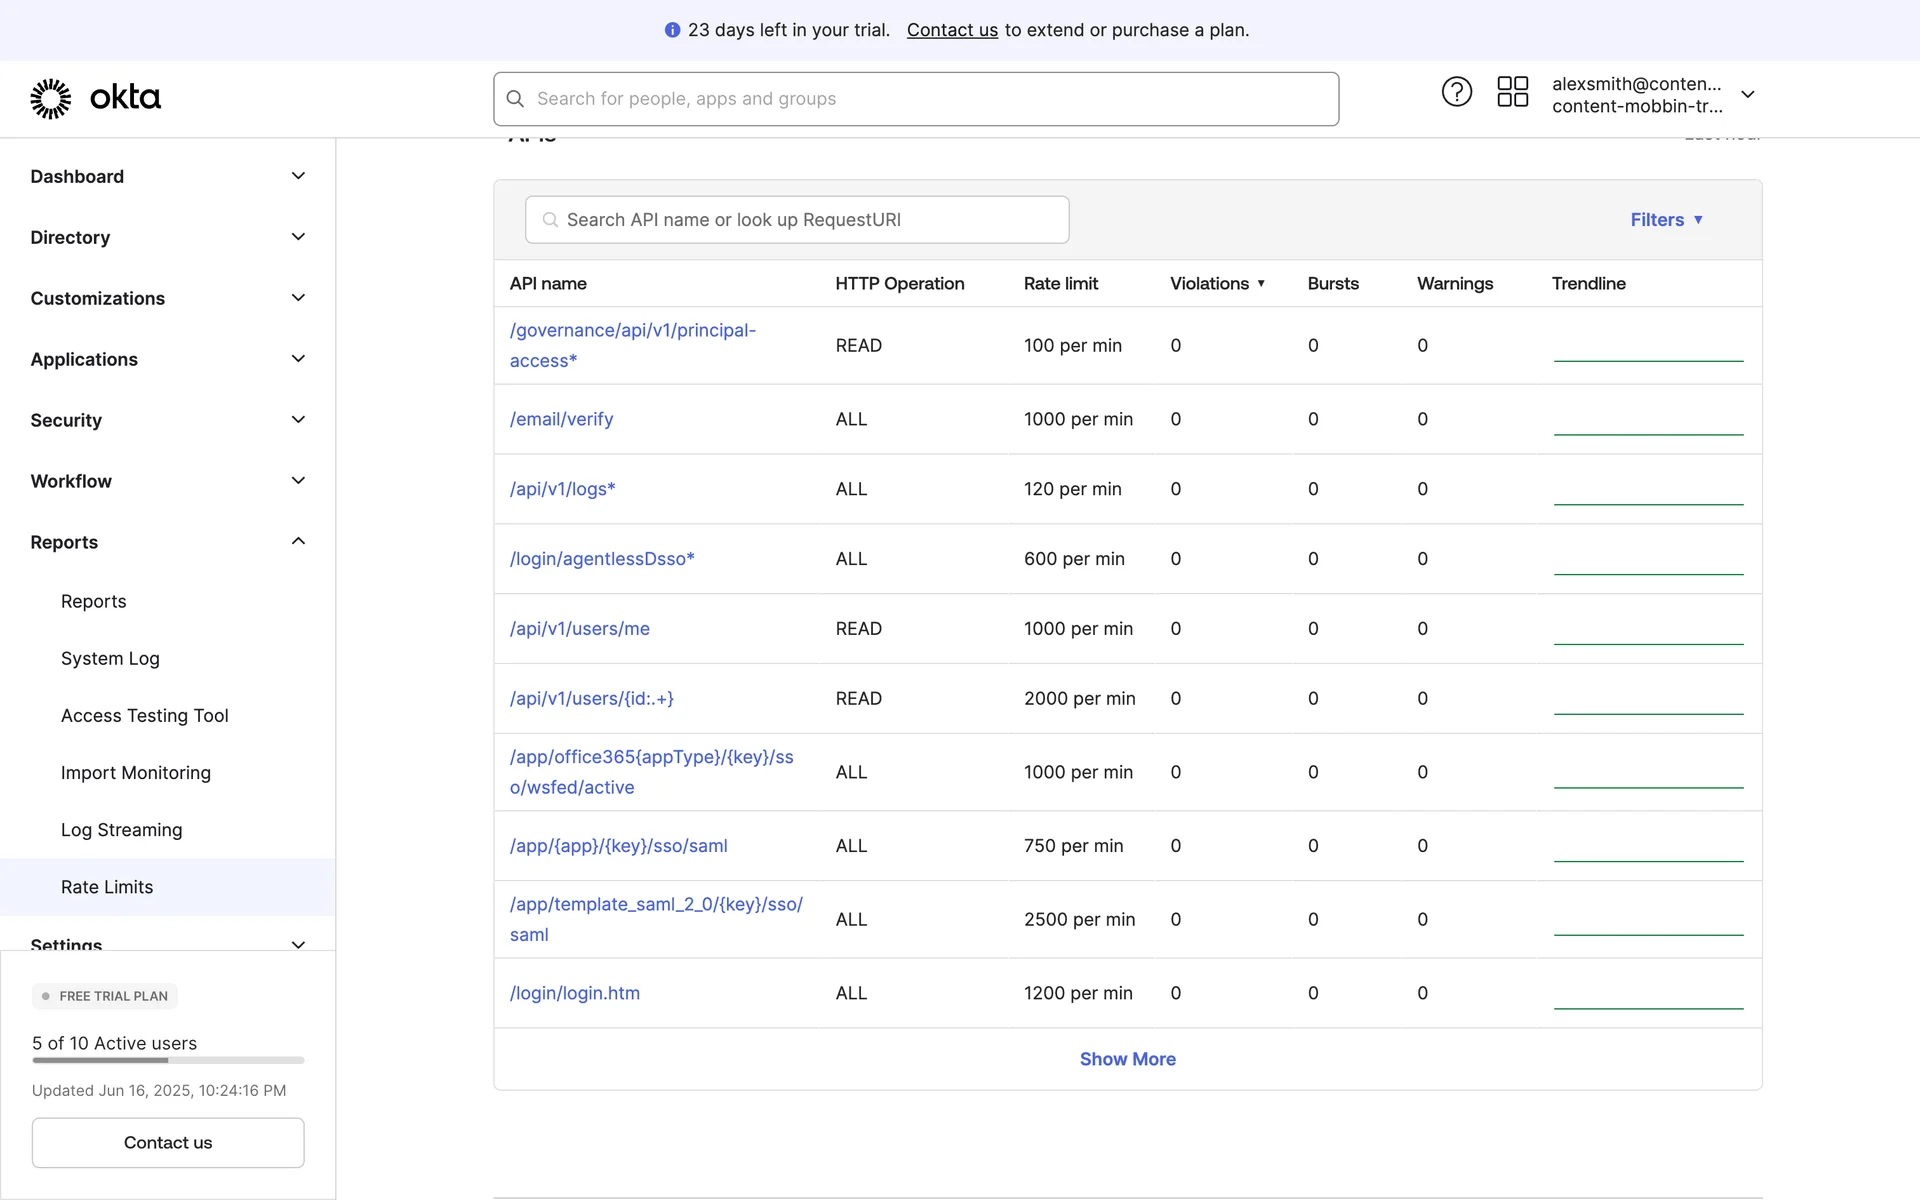Click the magnifier icon in API search
This screenshot has height=1200, width=1920.
pos(550,220)
